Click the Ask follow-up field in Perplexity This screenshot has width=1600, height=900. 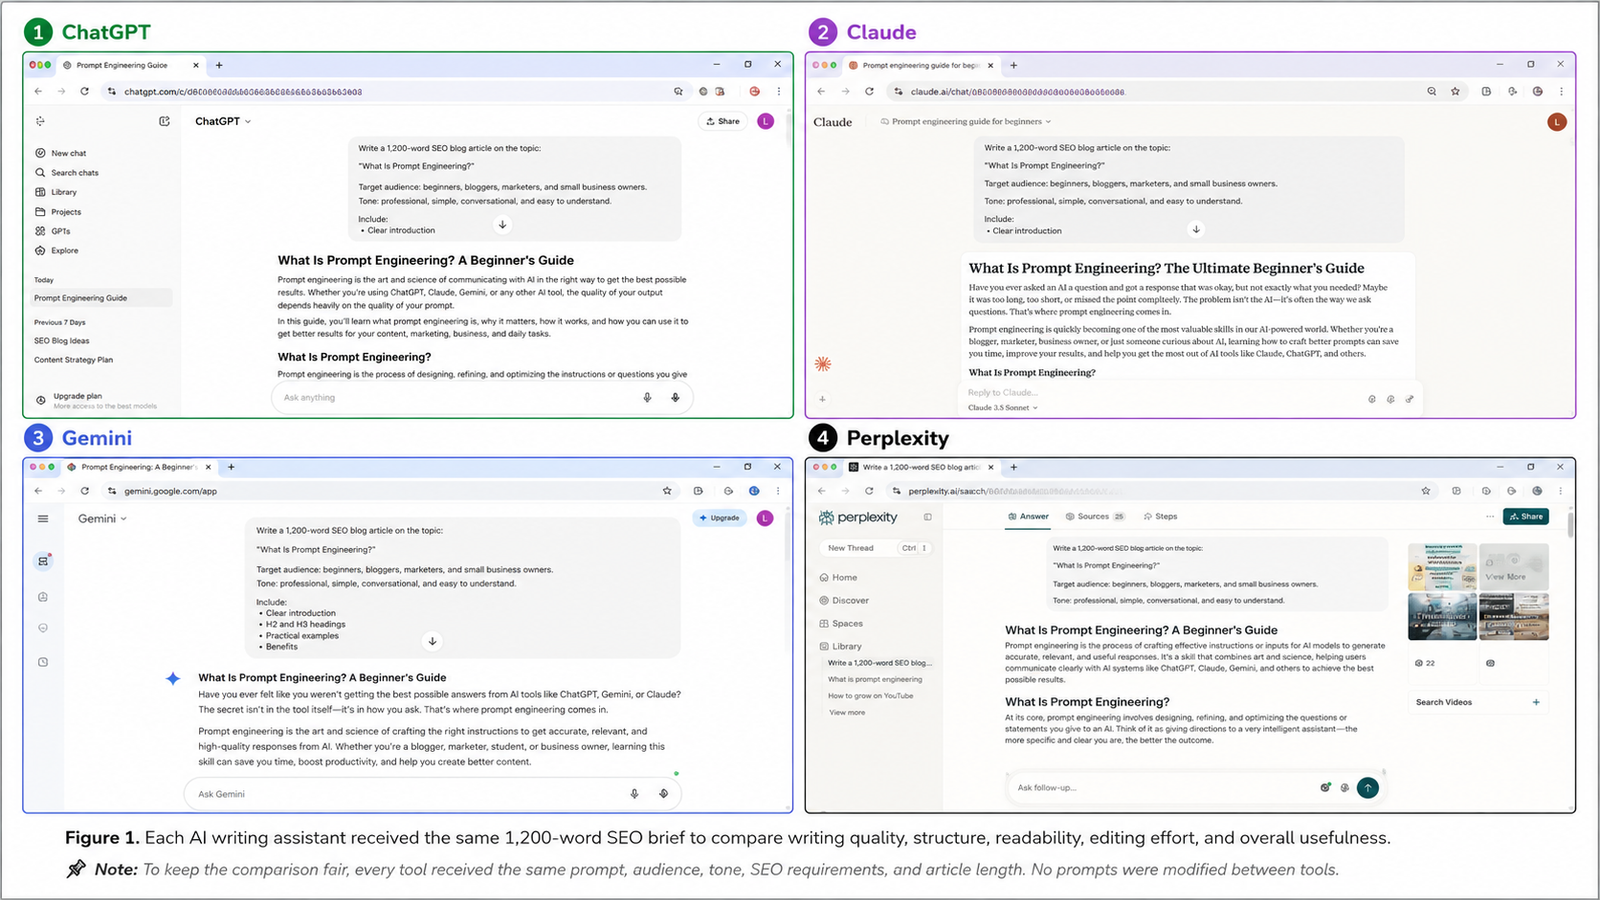coord(1160,788)
